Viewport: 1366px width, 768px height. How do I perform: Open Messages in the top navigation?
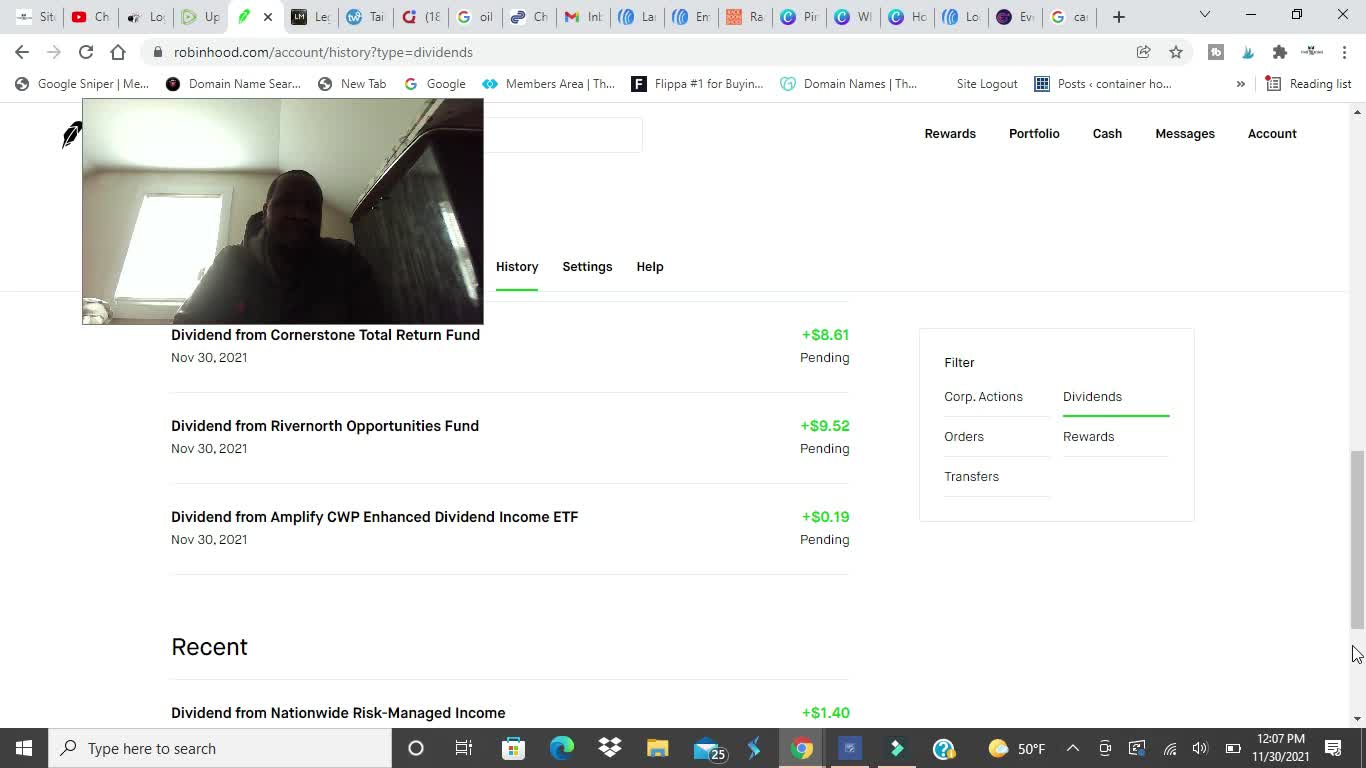point(1185,134)
